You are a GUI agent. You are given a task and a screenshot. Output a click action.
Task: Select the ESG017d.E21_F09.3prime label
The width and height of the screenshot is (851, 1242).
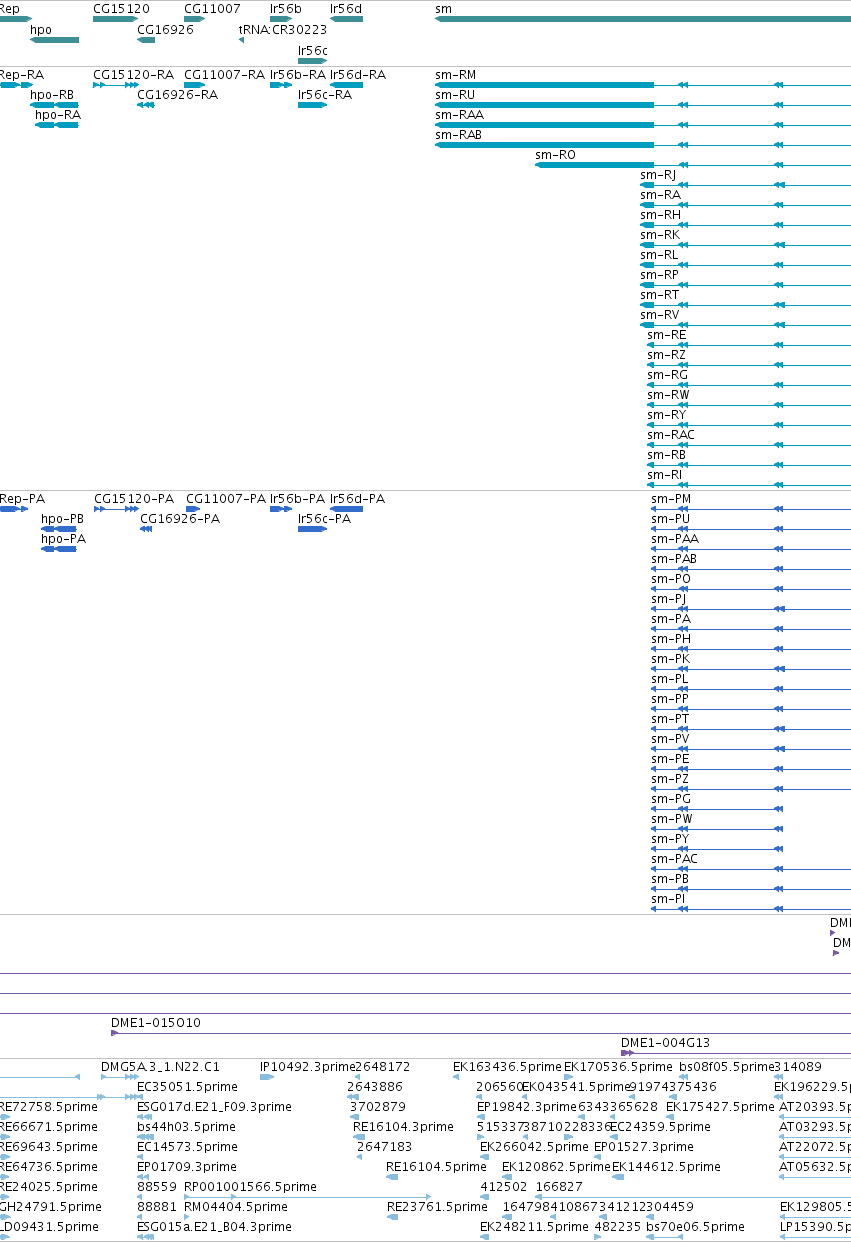tap(214, 1107)
